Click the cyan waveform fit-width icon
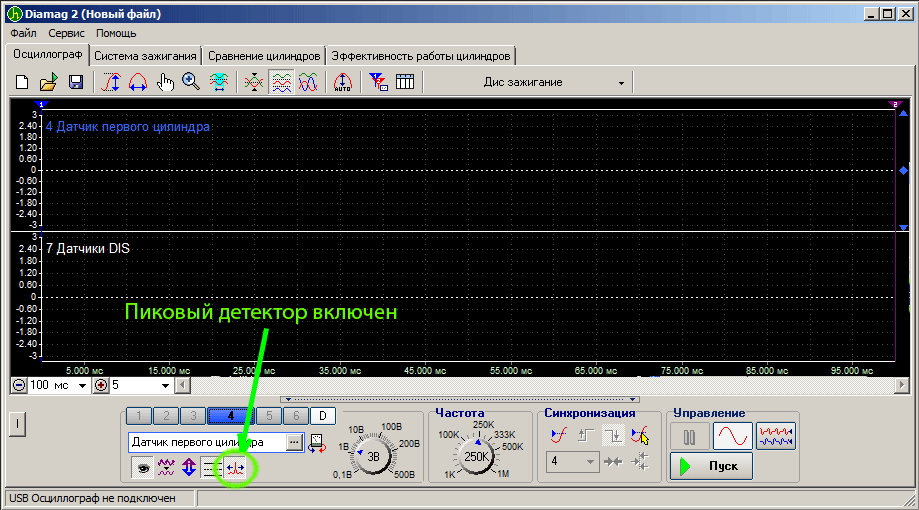Image resolution: width=919 pixels, height=510 pixels. (219, 82)
